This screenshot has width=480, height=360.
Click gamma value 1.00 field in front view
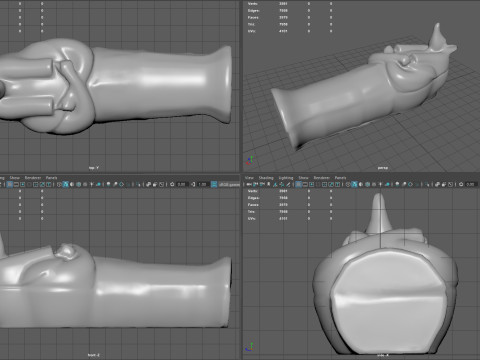[x=203, y=184]
